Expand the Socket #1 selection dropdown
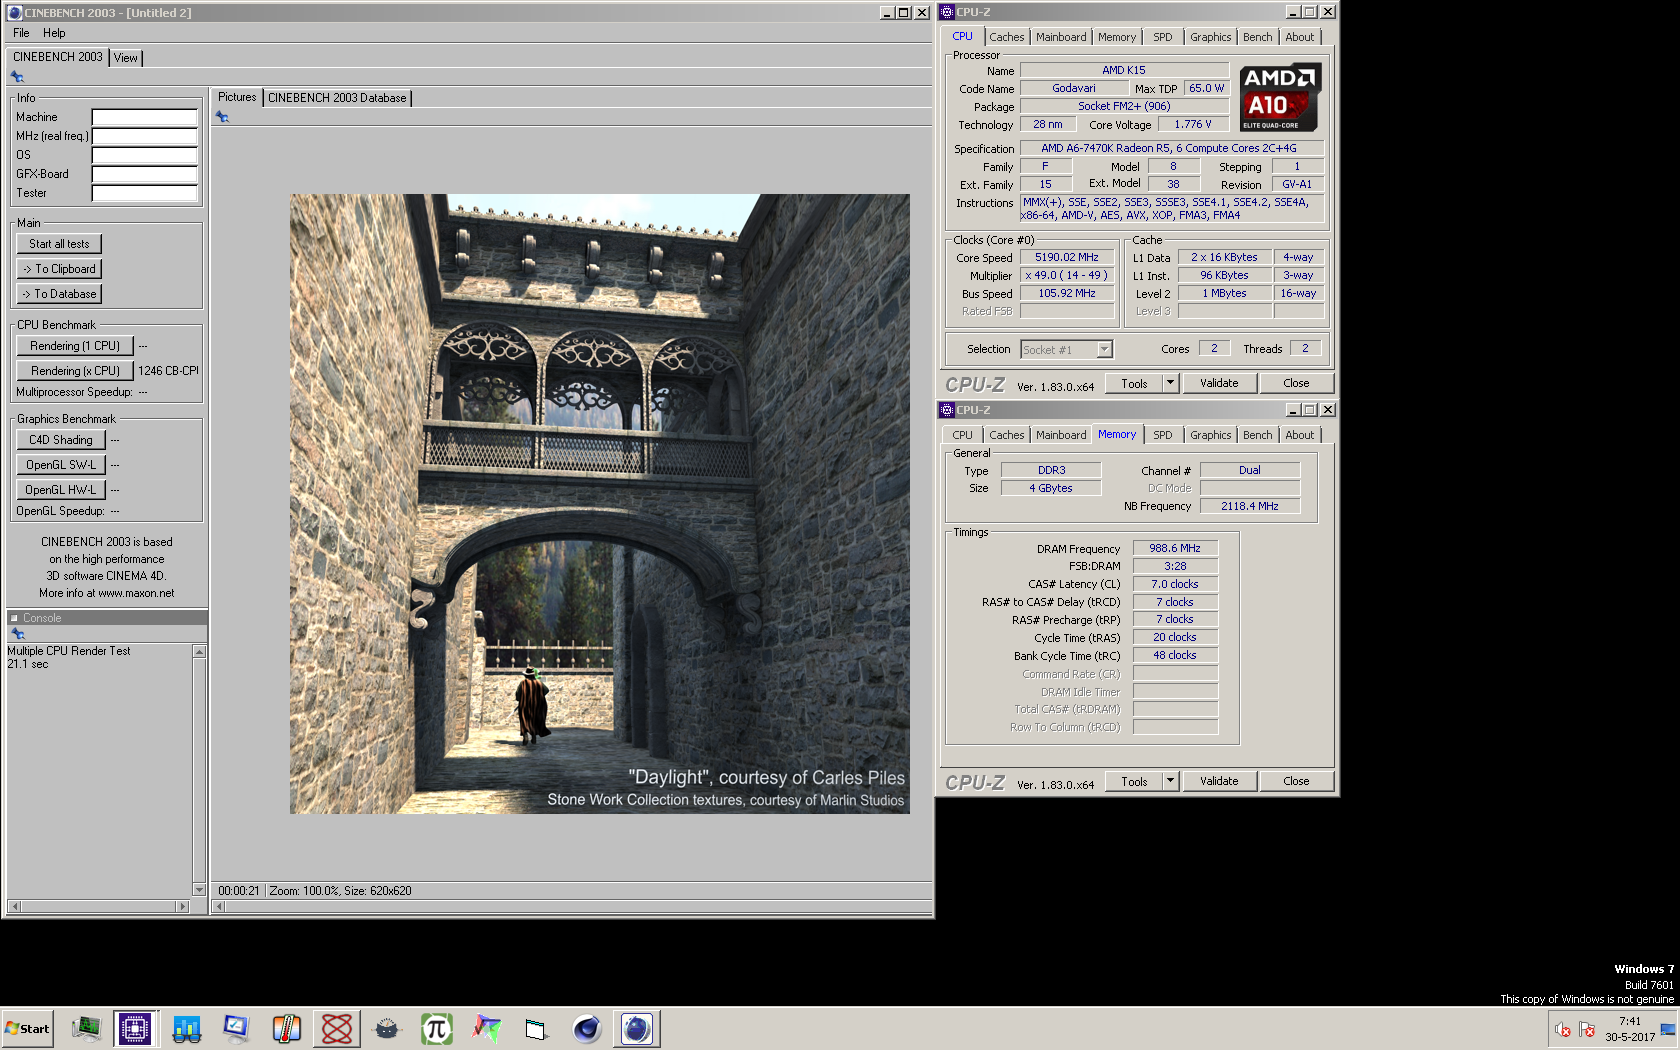 pos(1104,349)
